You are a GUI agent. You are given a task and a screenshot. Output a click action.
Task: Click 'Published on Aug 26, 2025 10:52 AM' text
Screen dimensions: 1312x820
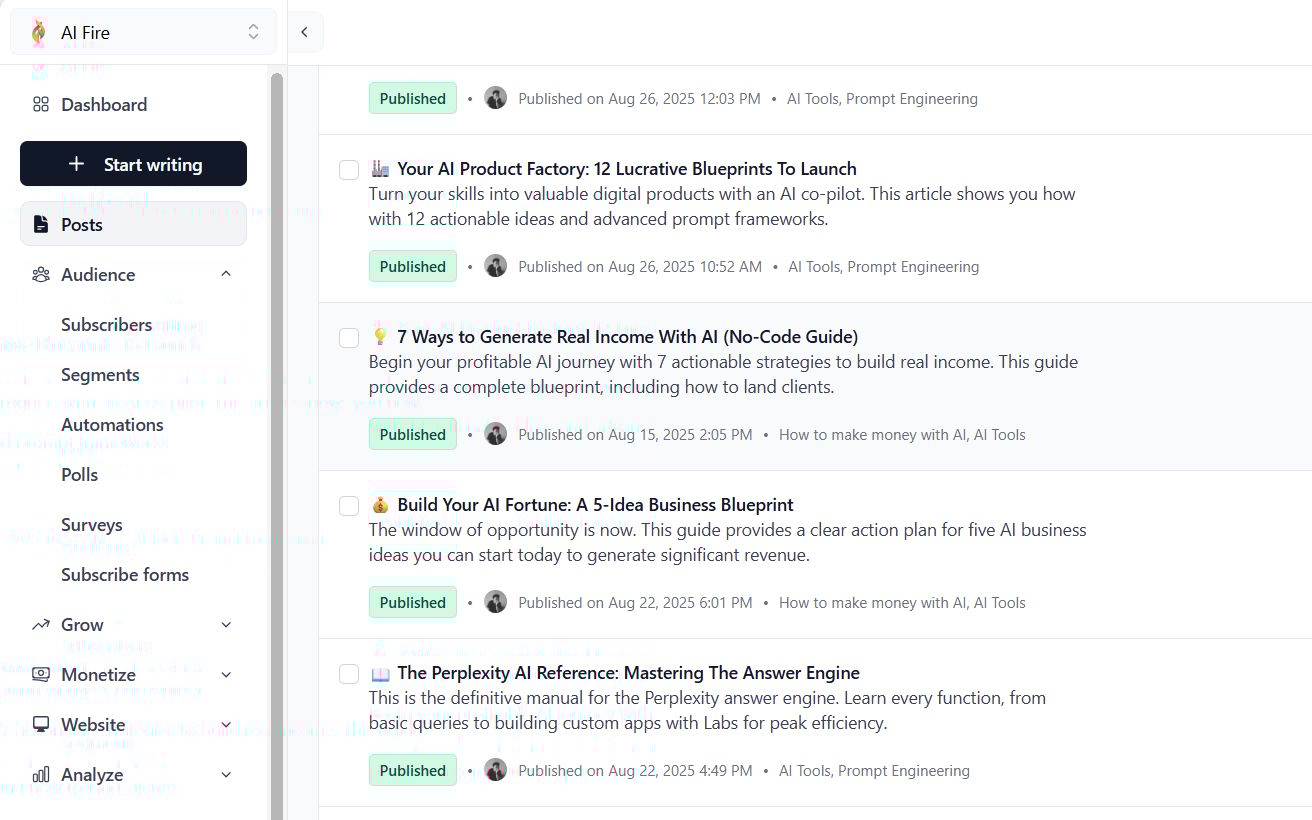click(640, 266)
